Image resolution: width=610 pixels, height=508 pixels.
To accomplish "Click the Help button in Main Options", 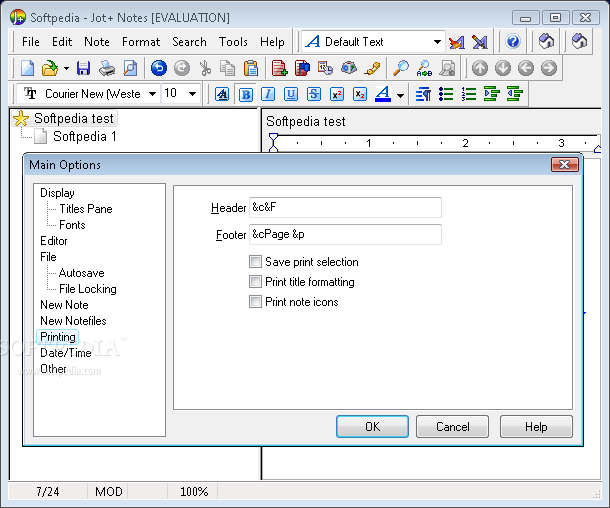I will coord(536,426).
